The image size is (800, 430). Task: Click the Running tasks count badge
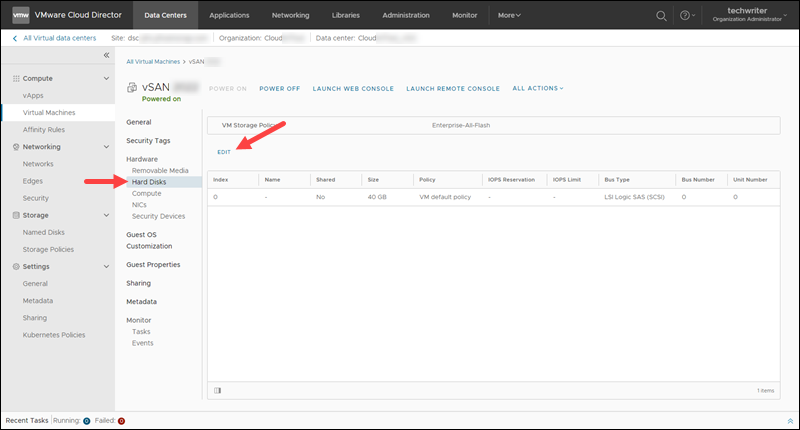pos(87,421)
